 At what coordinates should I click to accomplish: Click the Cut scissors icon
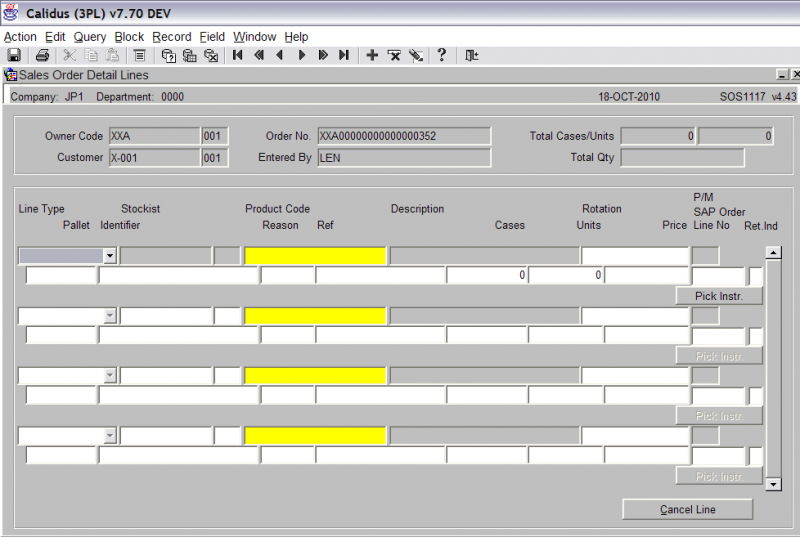pos(69,55)
